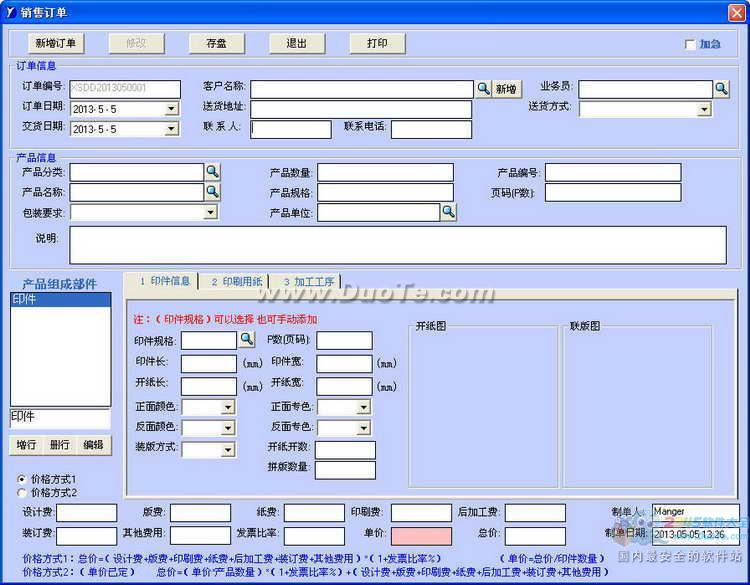This screenshot has height=585, width=750.
Task: Click the magnifier icon next to 产品名称
Action: (x=213, y=192)
